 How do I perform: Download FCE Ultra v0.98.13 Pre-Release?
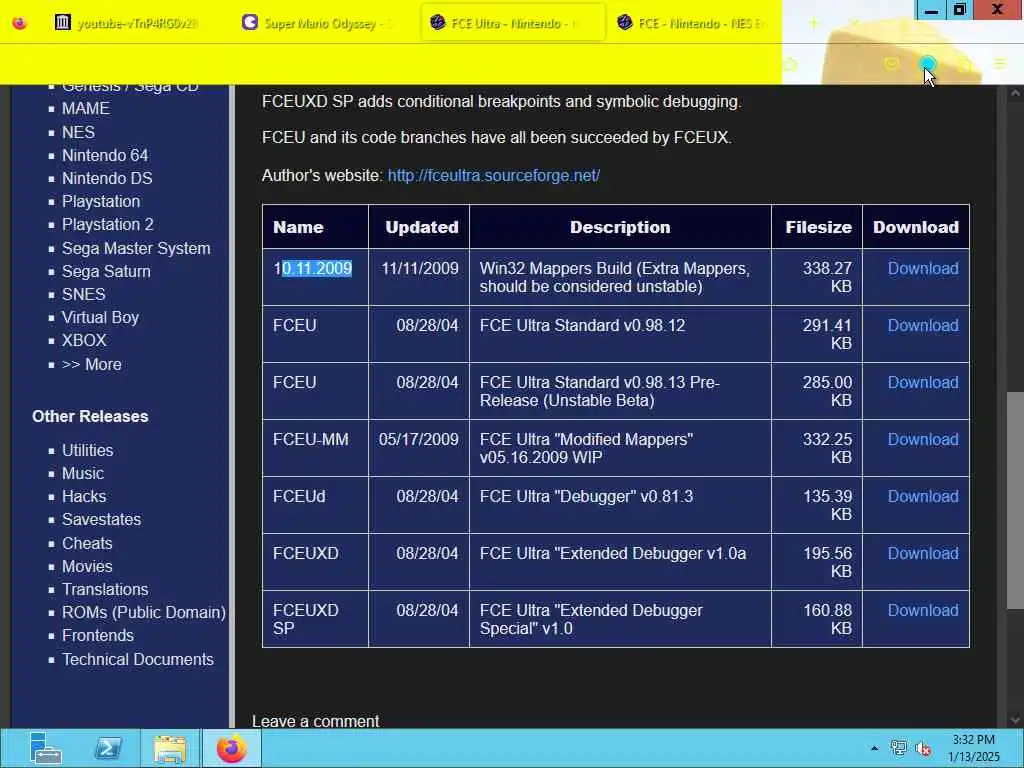pos(923,382)
